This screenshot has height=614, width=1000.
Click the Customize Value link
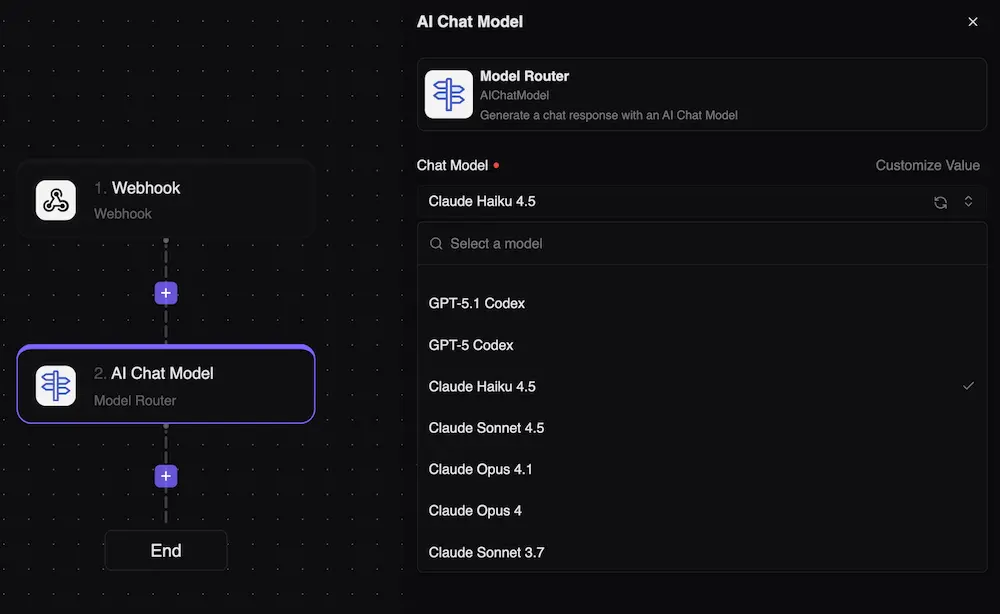coord(927,165)
